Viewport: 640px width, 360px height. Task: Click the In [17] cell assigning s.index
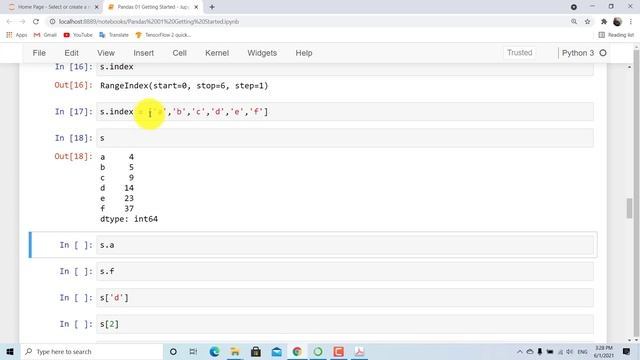point(345,112)
